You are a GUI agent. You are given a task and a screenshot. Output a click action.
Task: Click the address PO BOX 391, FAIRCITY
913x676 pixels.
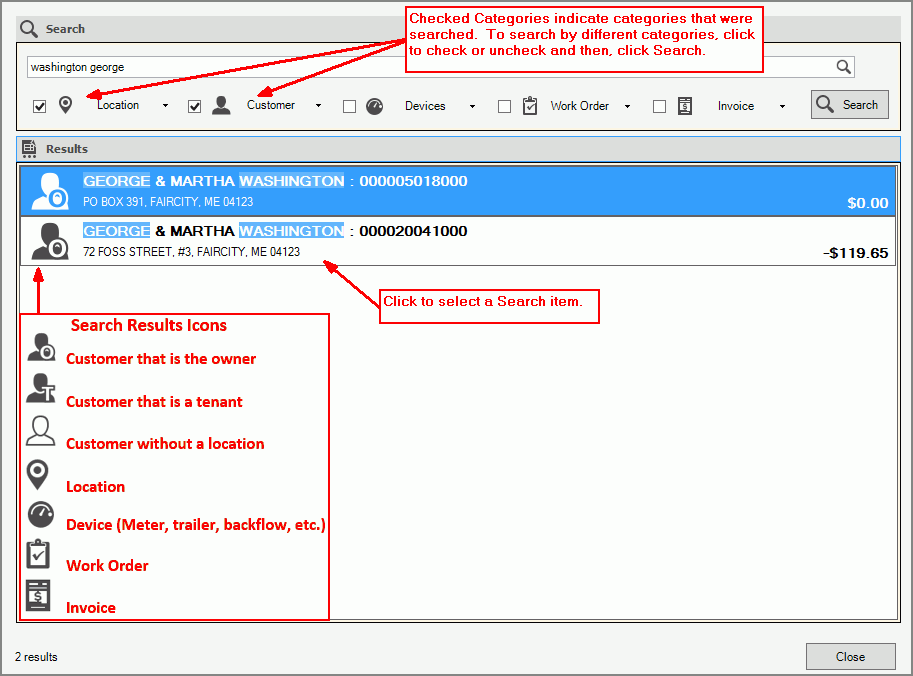pos(168,202)
